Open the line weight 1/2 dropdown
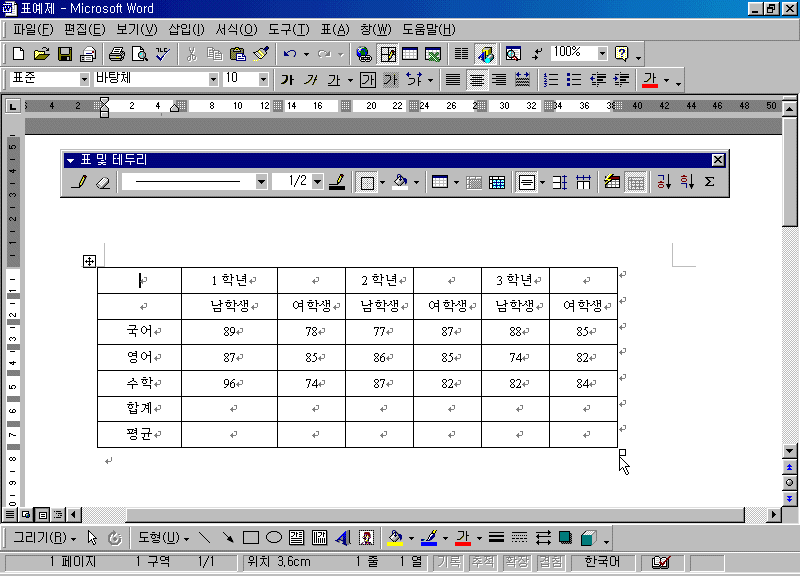 (x=317, y=182)
